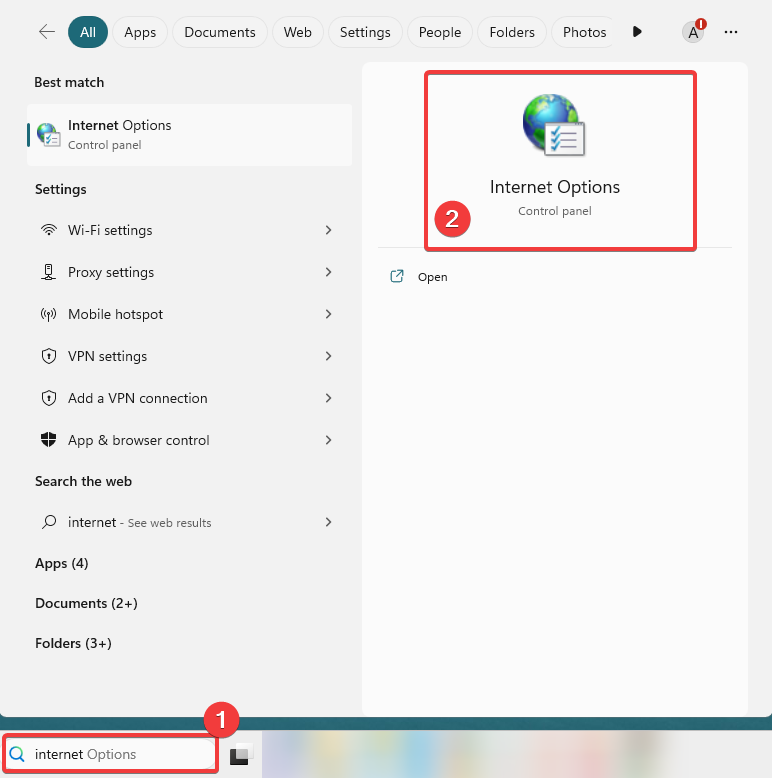This screenshot has width=772, height=778.
Task: Click the taskbar search magnifier icon
Action: (17, 754)
